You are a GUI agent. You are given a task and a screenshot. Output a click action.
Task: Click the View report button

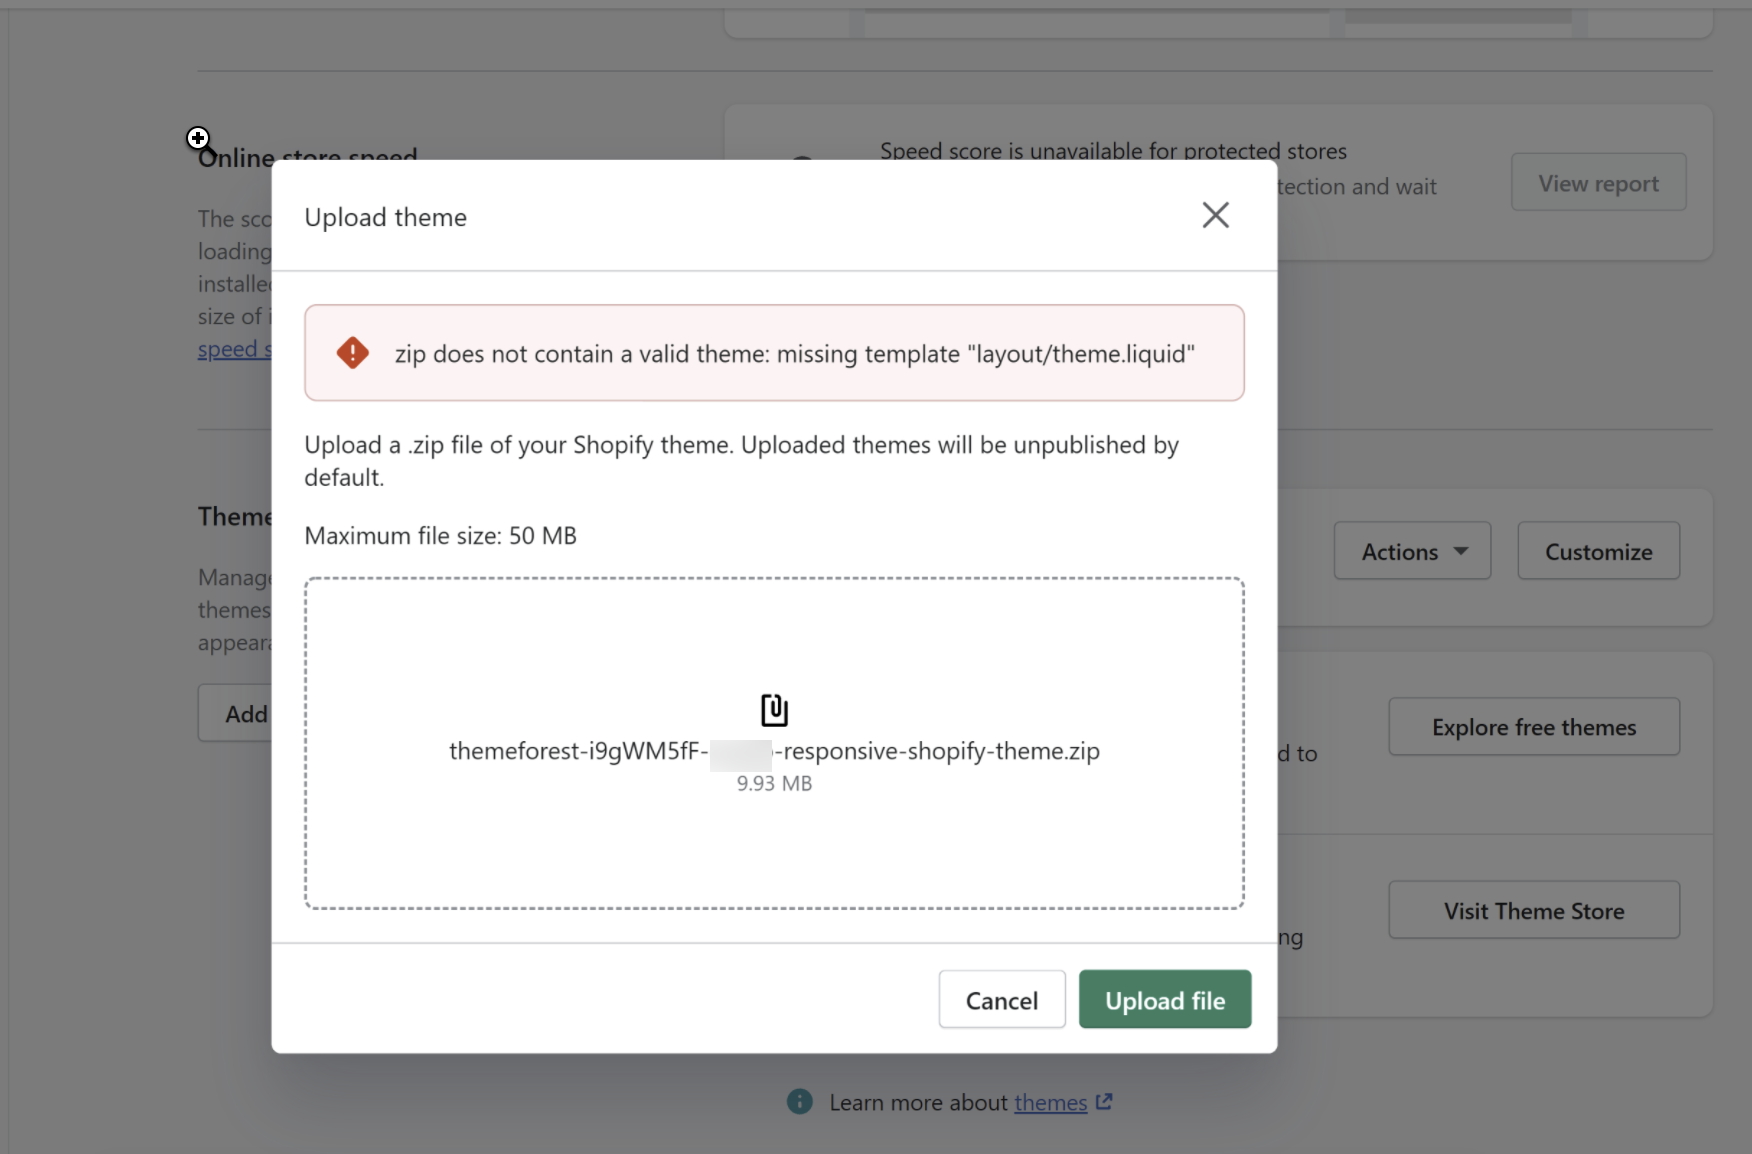click(x=1598, y=183)
